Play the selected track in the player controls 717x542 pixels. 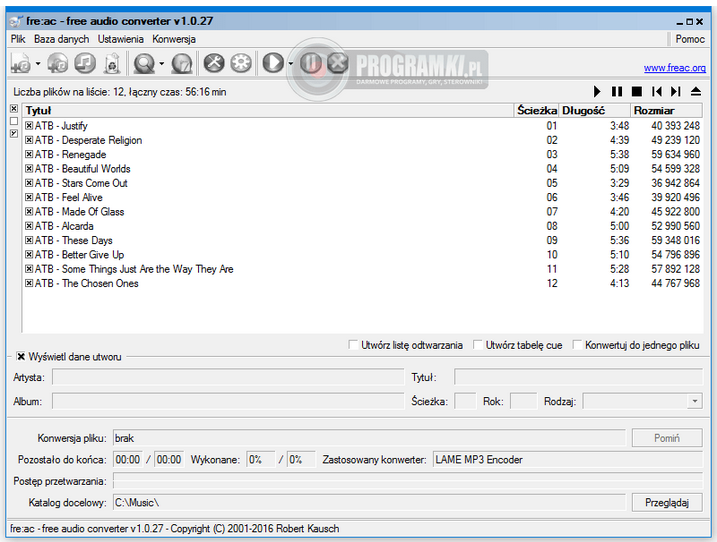[597, 91]
